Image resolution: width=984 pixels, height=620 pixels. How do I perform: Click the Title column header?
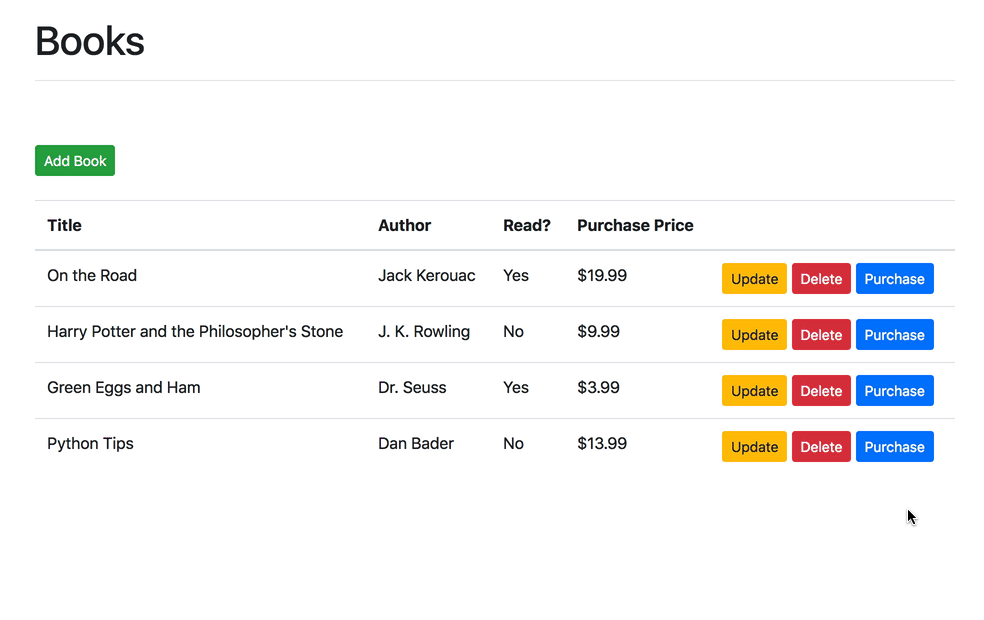pyautogui.click(x=64, y=225)
